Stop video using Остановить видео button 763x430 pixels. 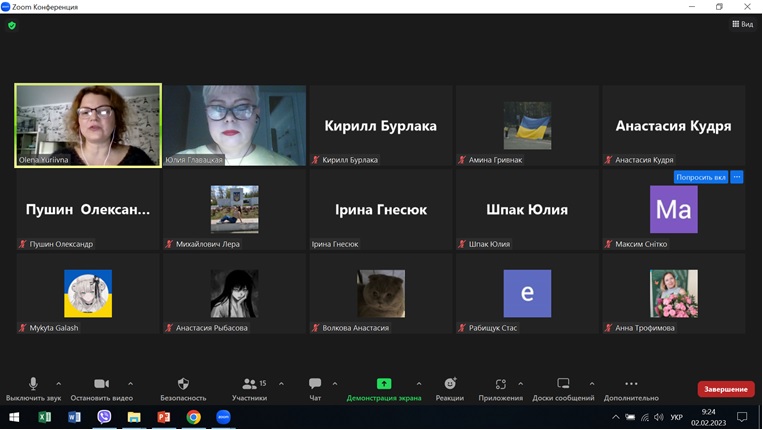[101, 389]
